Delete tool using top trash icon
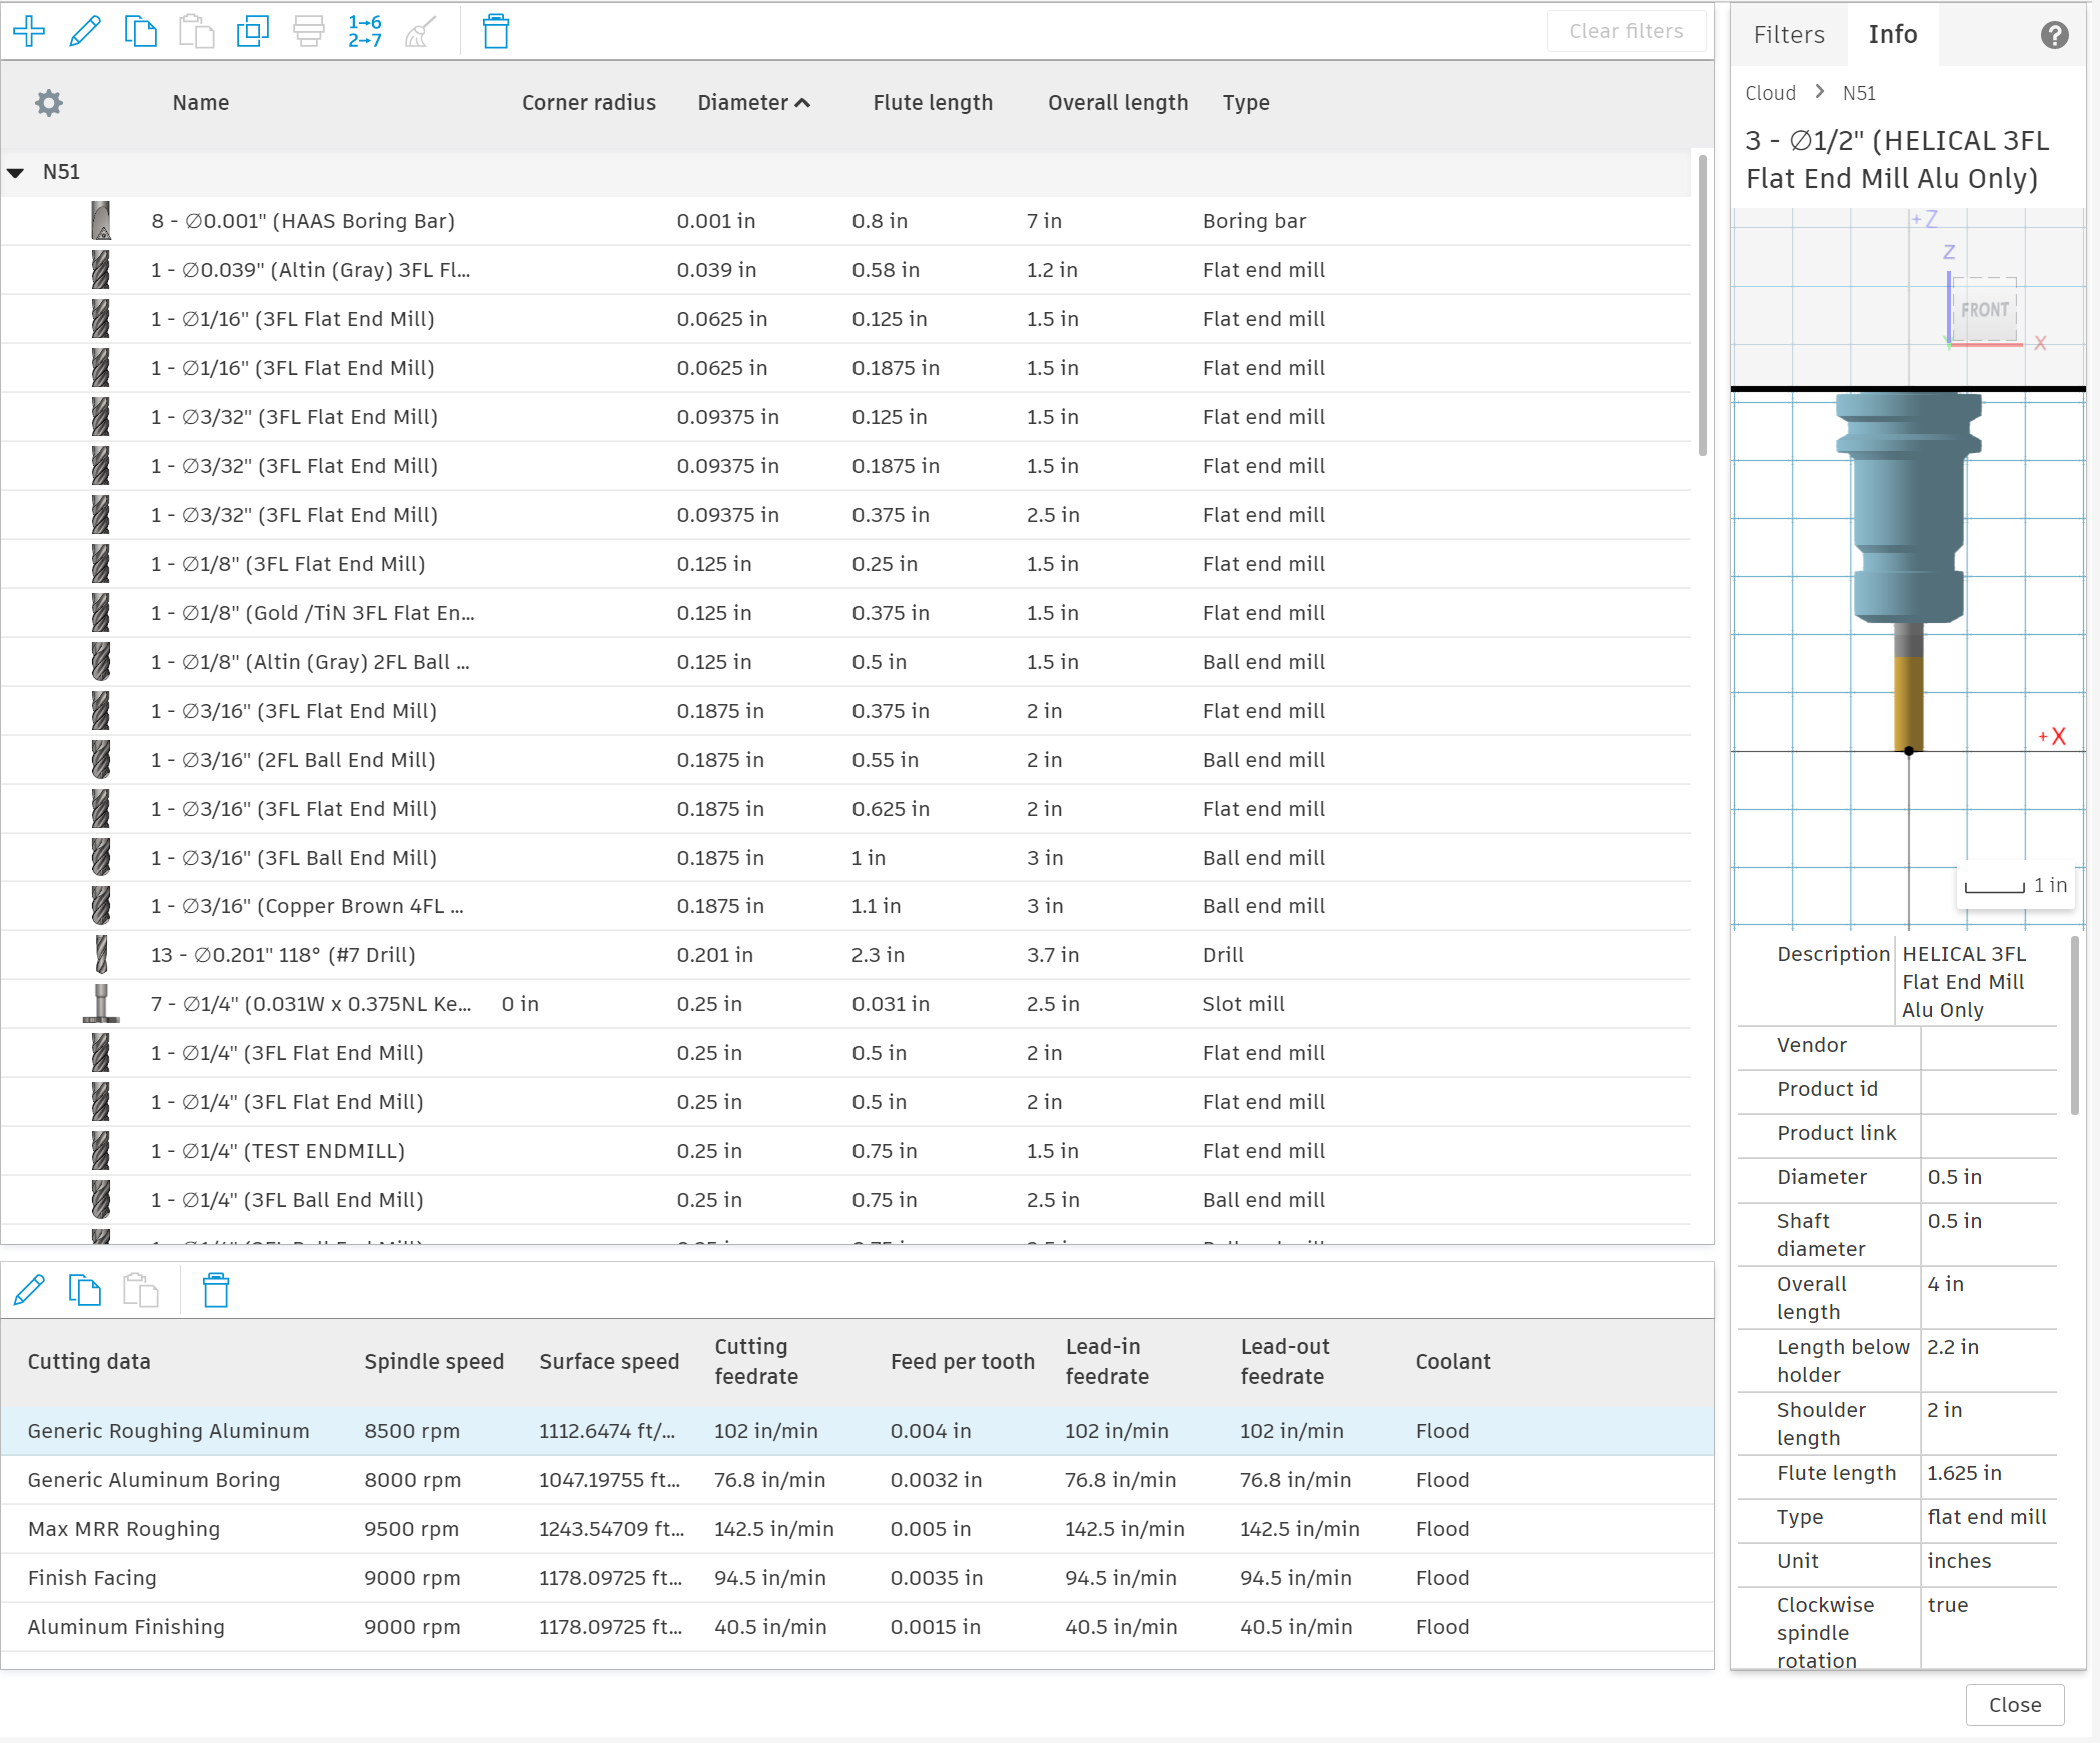The image size is (2100, 1743). [496, 31]
